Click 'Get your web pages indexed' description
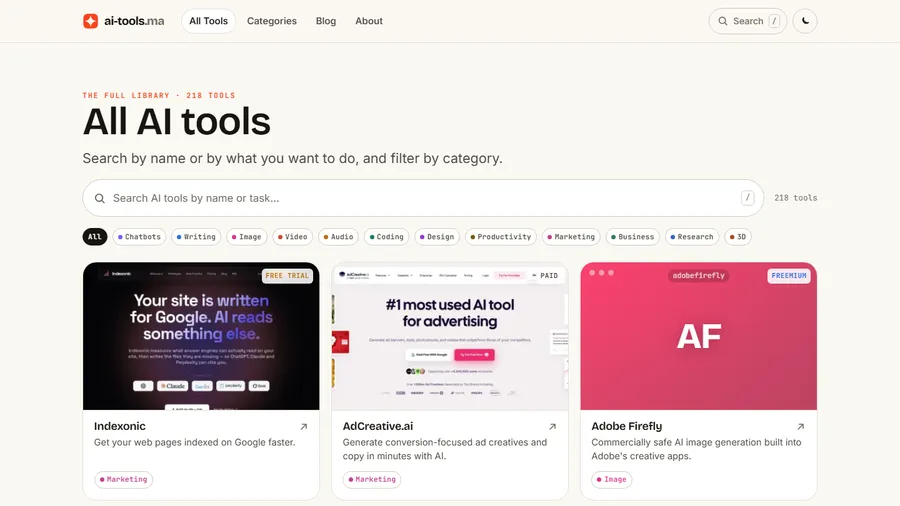 tap(195, 442)
